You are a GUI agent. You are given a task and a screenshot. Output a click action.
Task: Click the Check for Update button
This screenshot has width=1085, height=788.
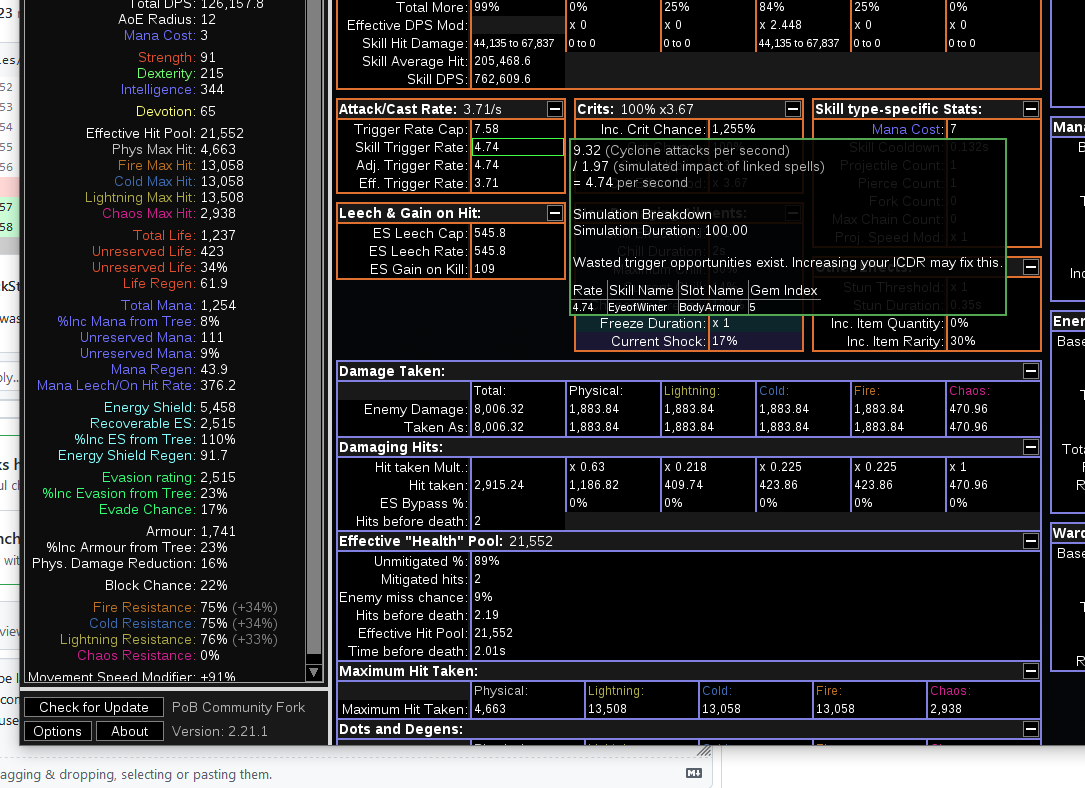(93, 707)
